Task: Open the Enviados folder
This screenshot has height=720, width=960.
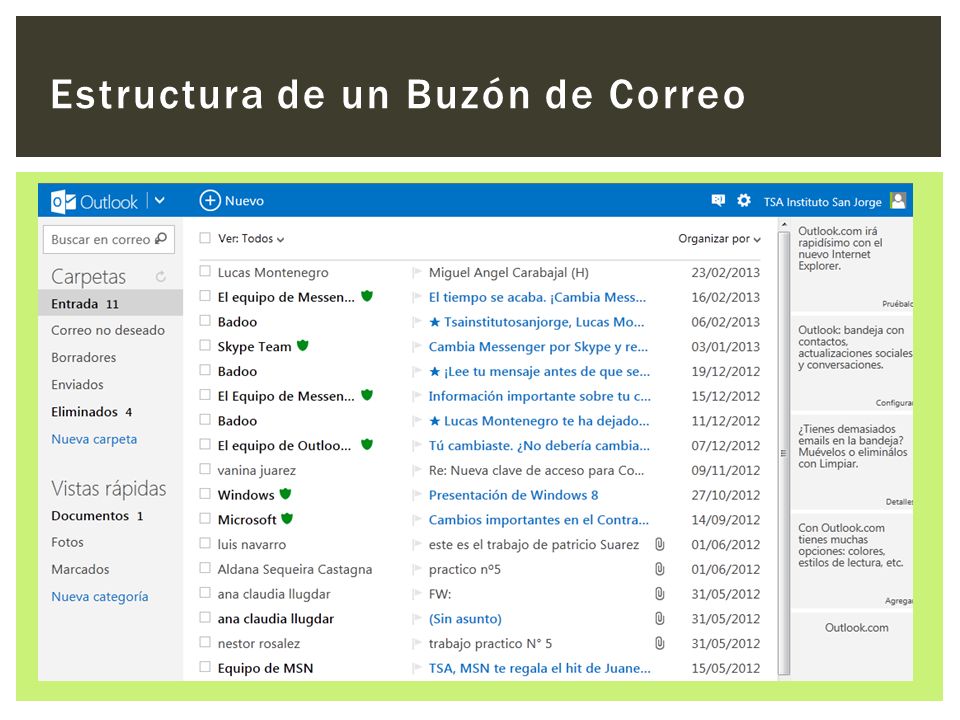Action: click(77, 384)
